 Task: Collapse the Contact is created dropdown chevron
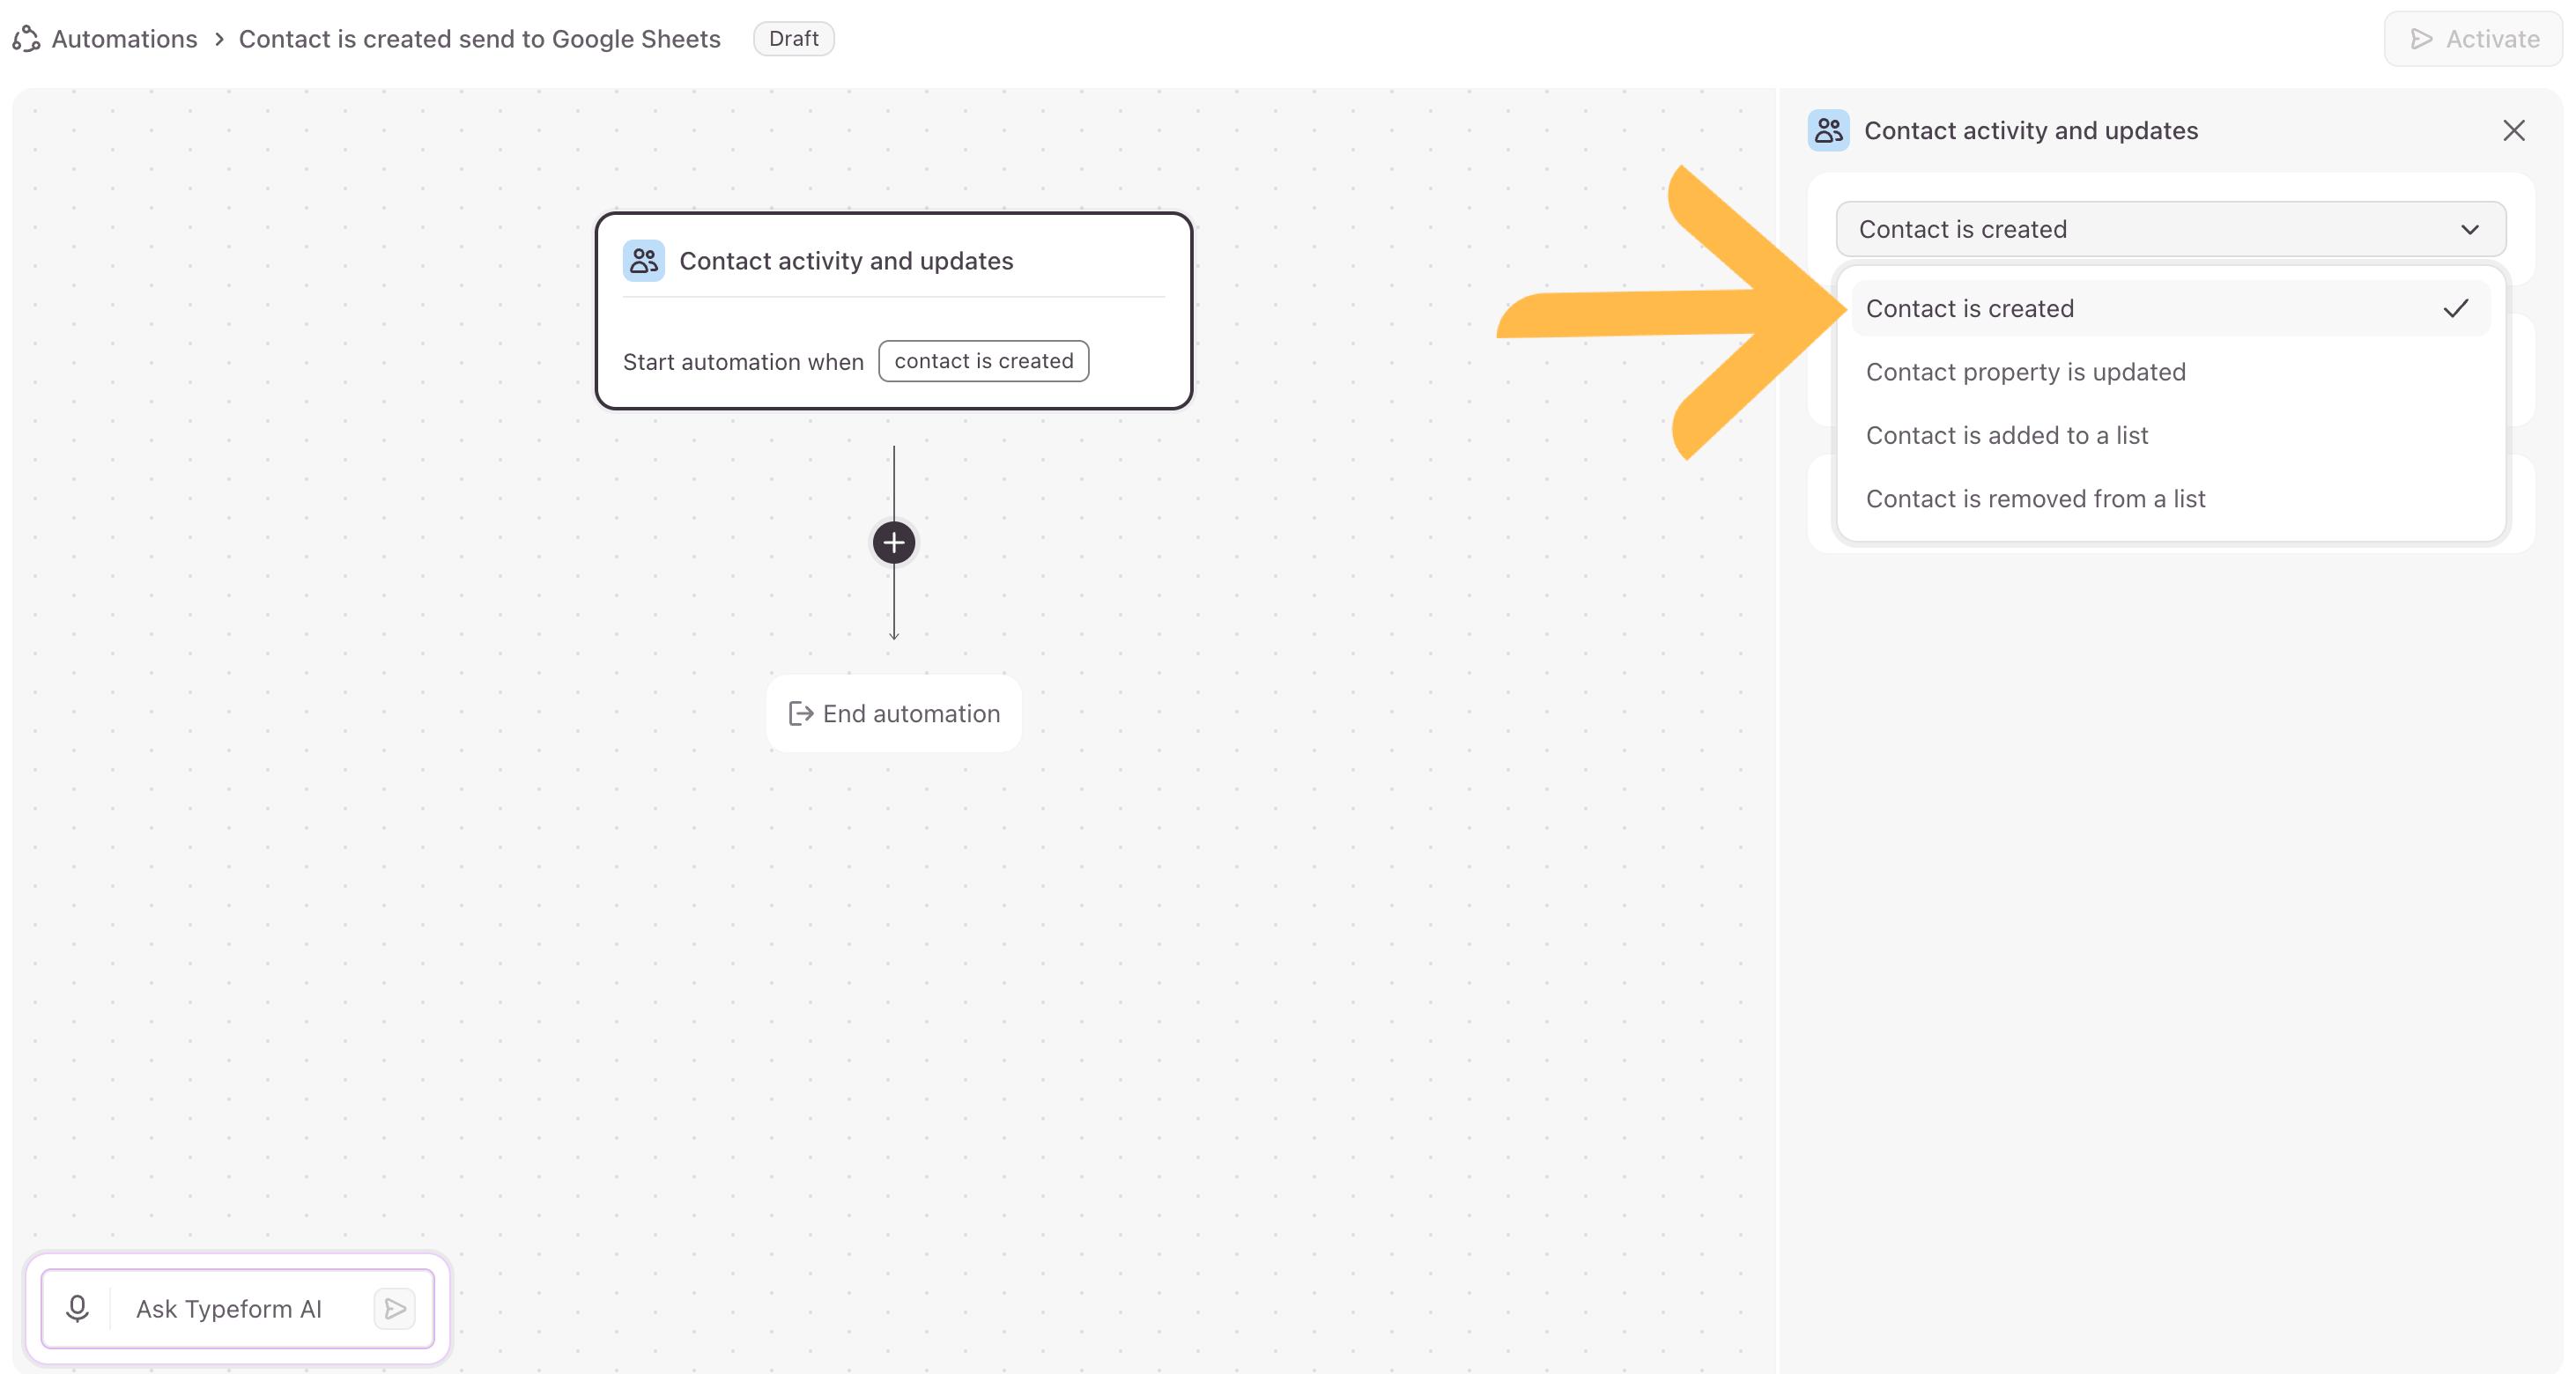click(x=2469, y=229)
